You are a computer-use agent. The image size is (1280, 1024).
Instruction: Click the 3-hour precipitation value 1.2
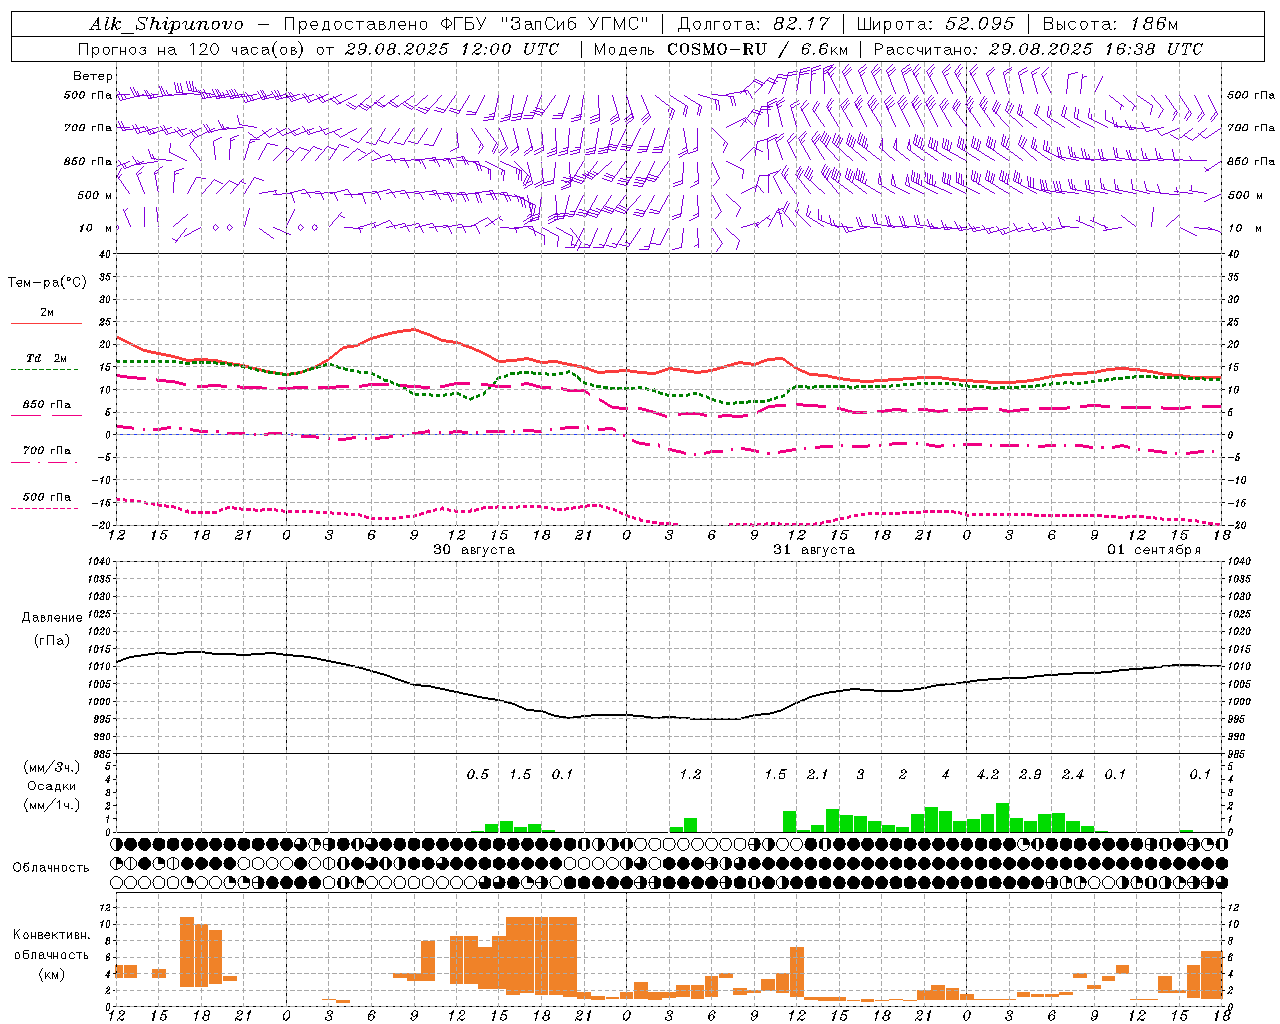coord(690,775)
